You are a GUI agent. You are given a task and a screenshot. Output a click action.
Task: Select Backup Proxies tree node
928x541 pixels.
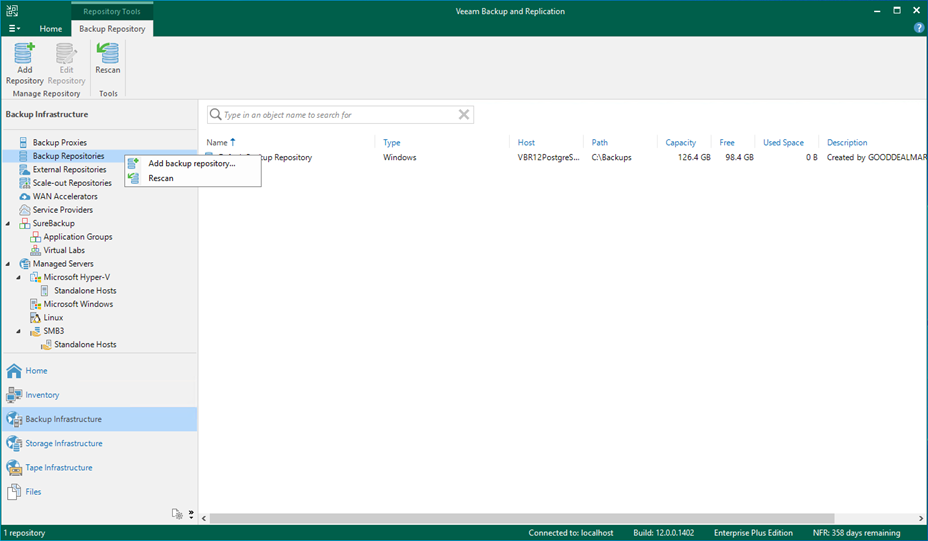pyautogui.click(x=59, y=143)
